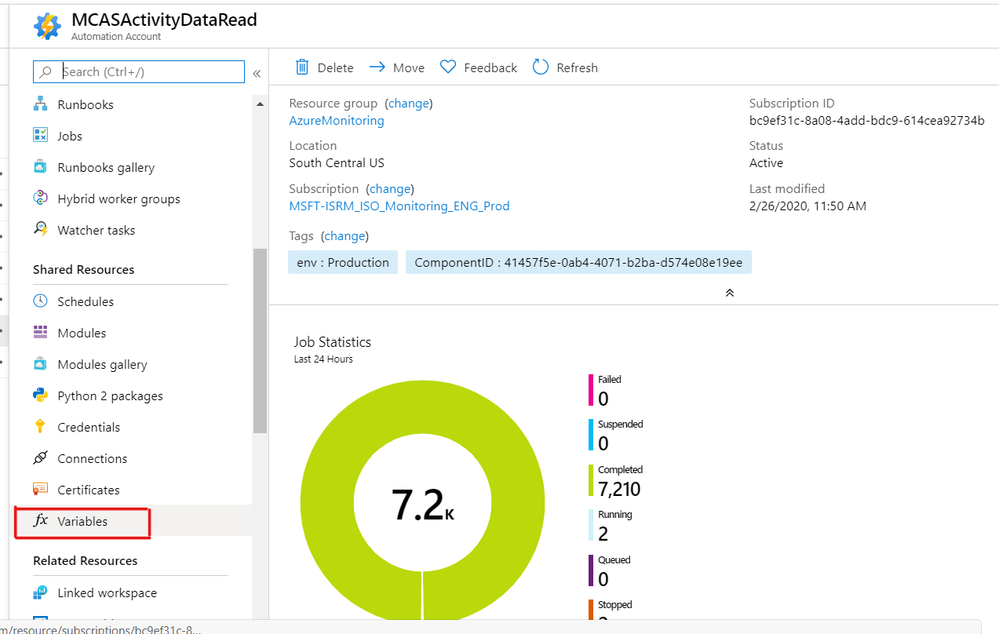999x634 pixels.
Task: Click the Completed green legend swatch
Action: (x=591, y=480)
